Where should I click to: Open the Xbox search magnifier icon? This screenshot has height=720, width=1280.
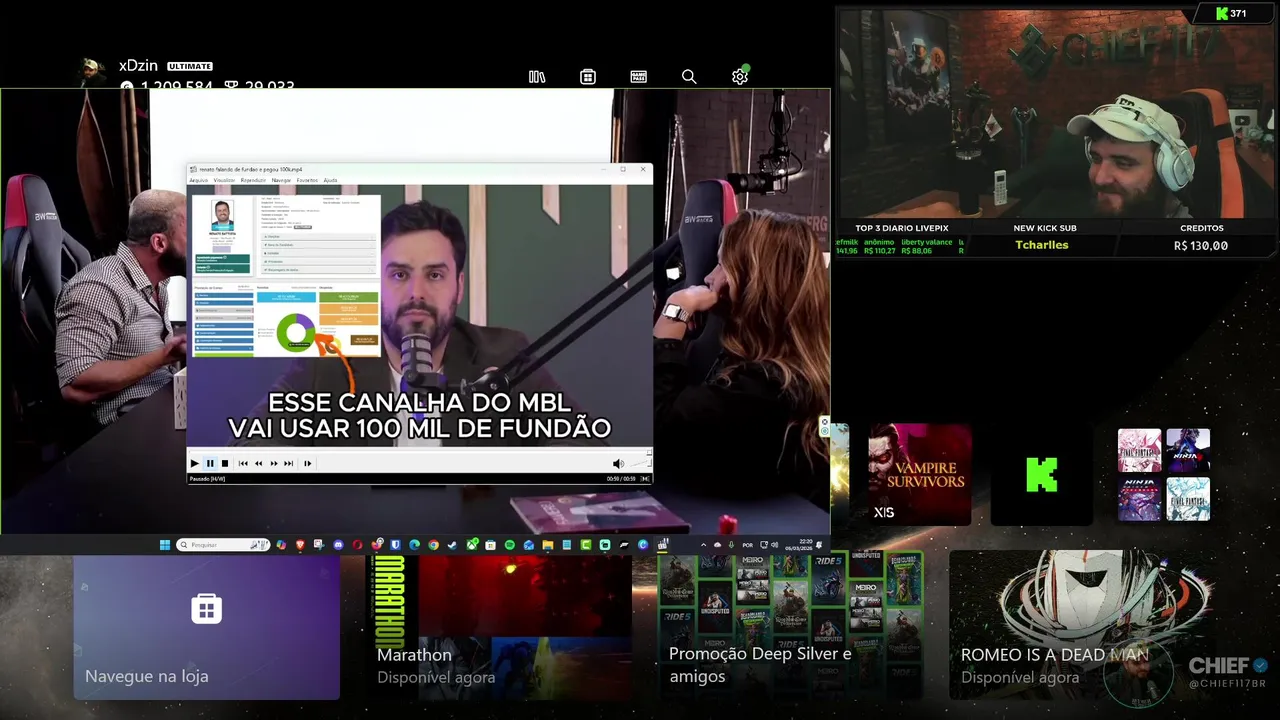(x=689, y=77)
